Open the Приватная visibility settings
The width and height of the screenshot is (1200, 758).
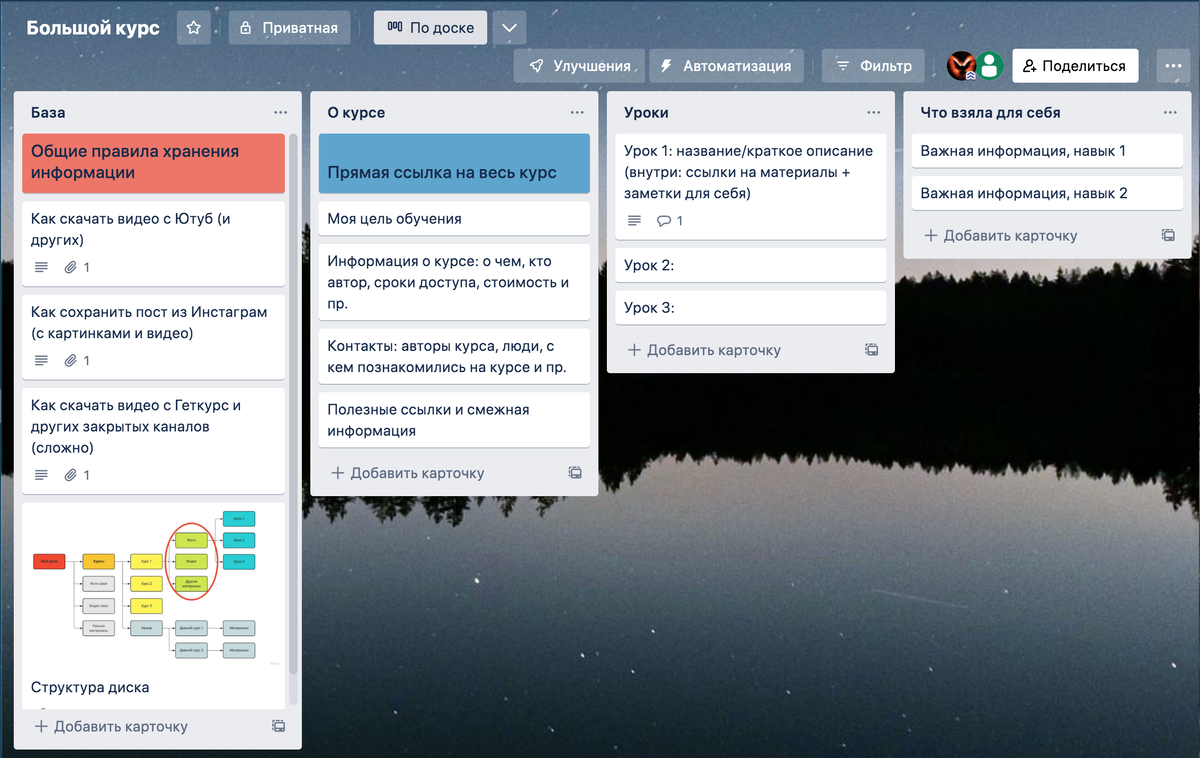289,28
